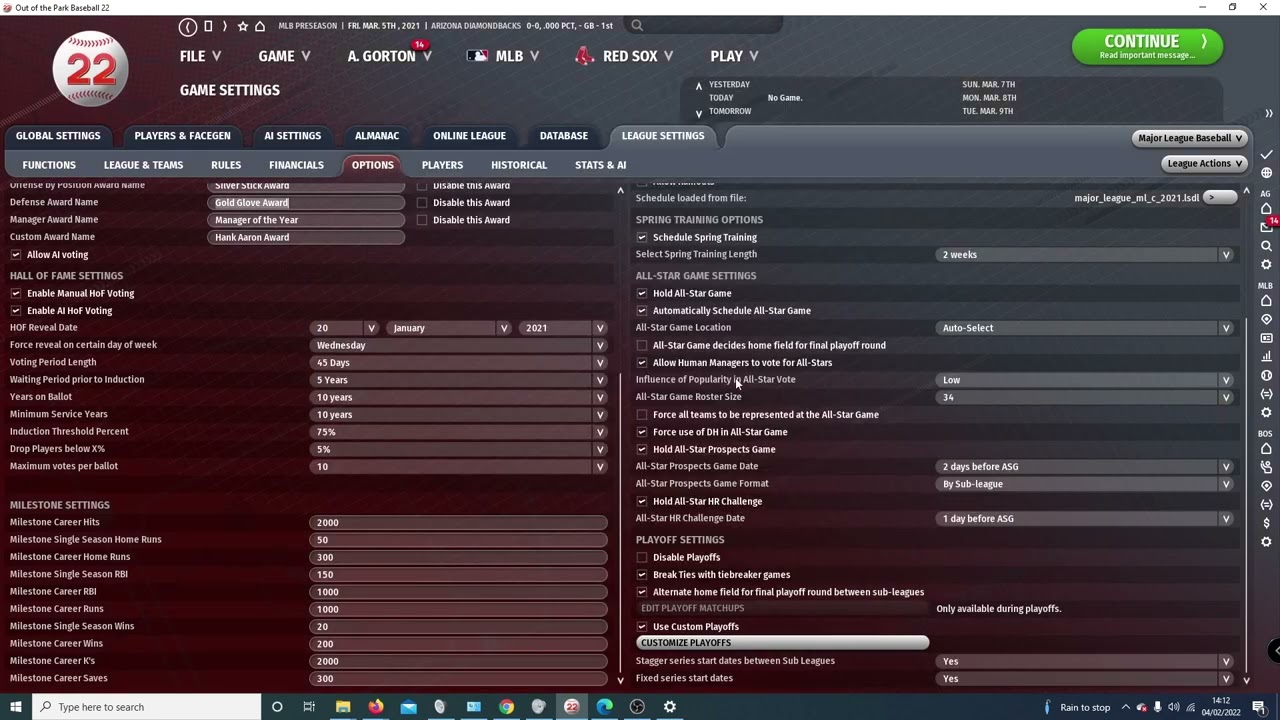Click the BOS section phone icon
The width and height of the screenshot is (1280, 720).
(1266, 467)
